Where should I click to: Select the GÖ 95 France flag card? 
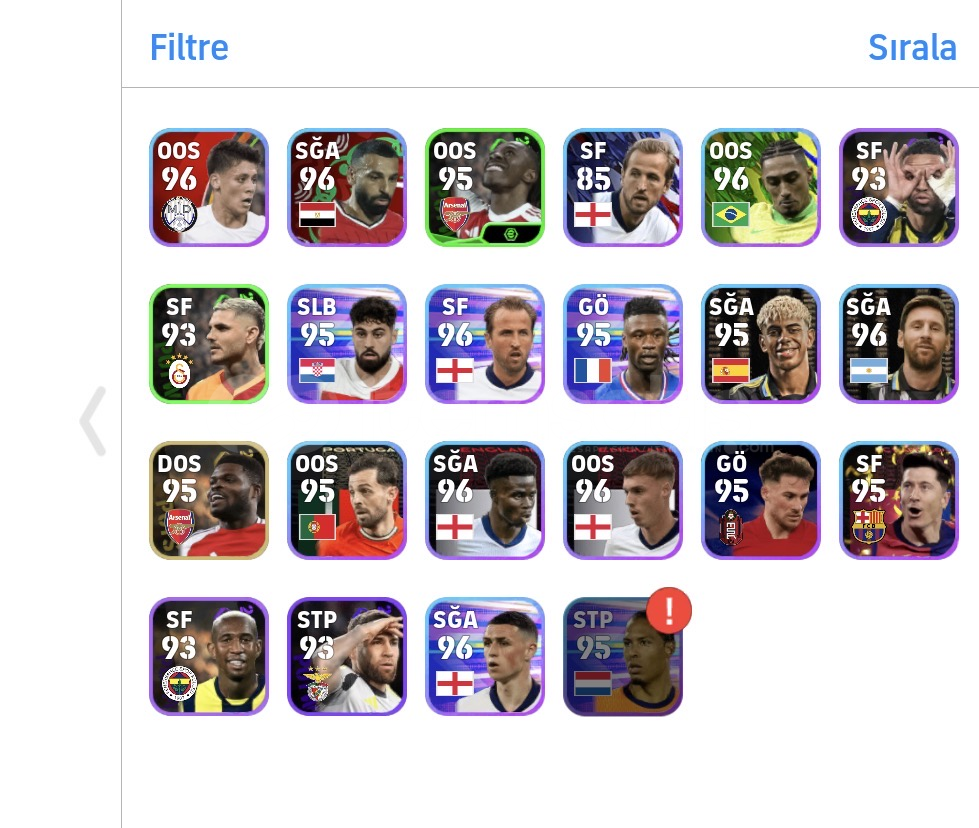(623, 344)
